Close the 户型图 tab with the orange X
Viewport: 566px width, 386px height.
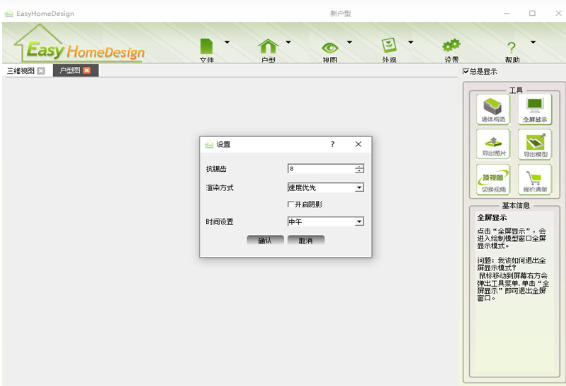(87, 70)
